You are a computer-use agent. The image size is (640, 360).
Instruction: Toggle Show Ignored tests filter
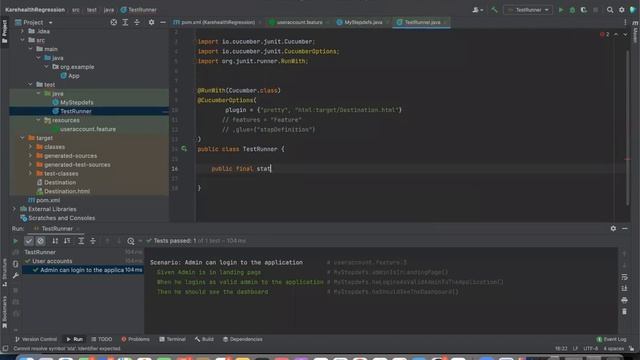(x=40, y=241)
